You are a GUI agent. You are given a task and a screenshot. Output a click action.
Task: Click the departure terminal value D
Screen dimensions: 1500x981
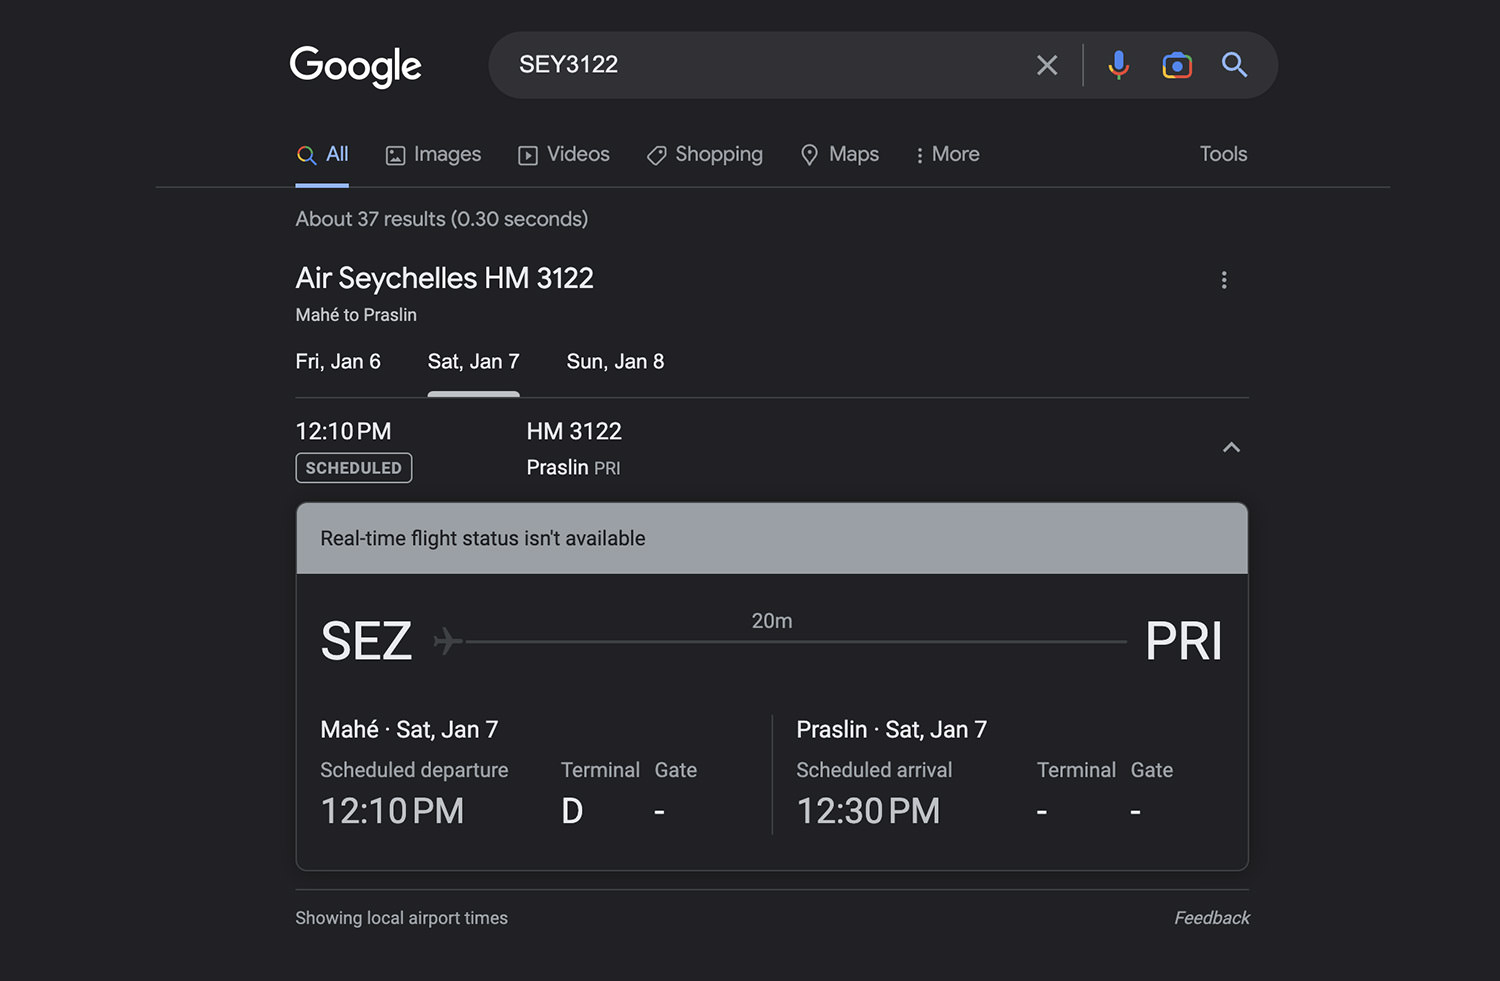click(572, 811)
